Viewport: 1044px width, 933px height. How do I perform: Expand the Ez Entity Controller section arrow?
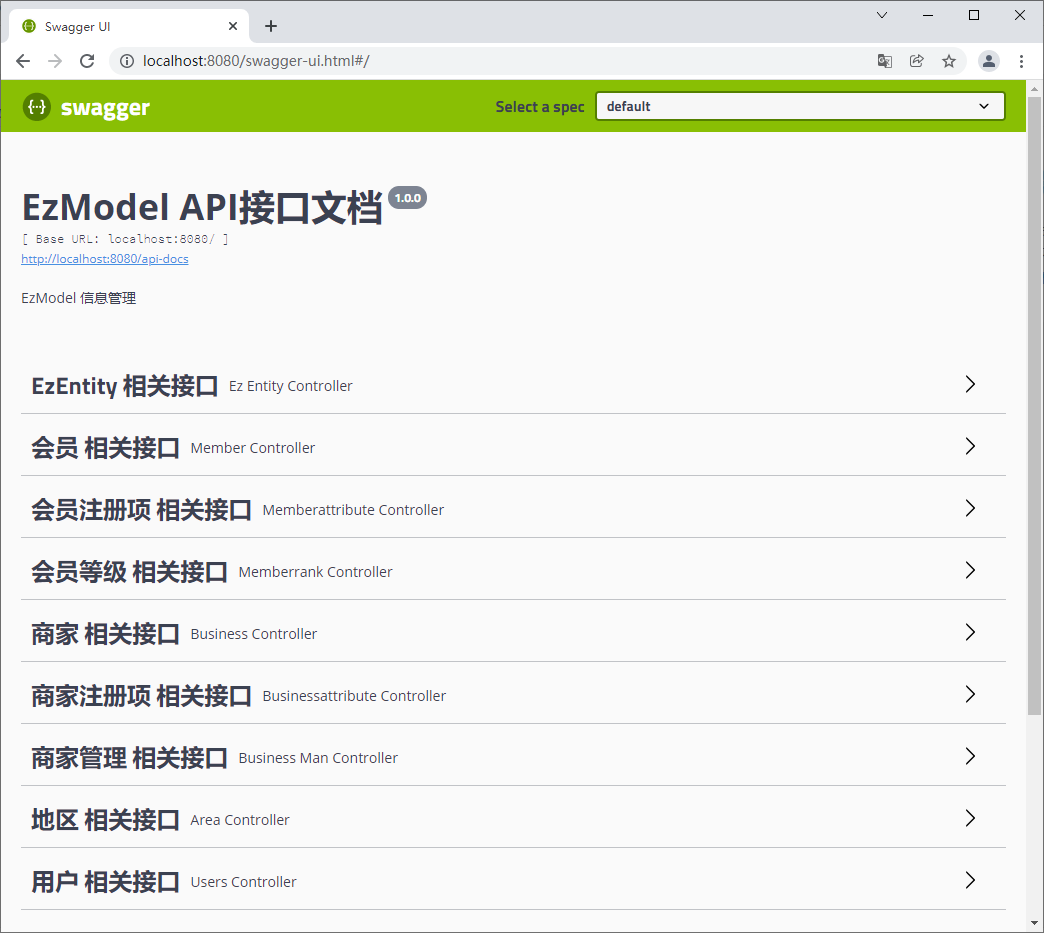click(970, 384)
